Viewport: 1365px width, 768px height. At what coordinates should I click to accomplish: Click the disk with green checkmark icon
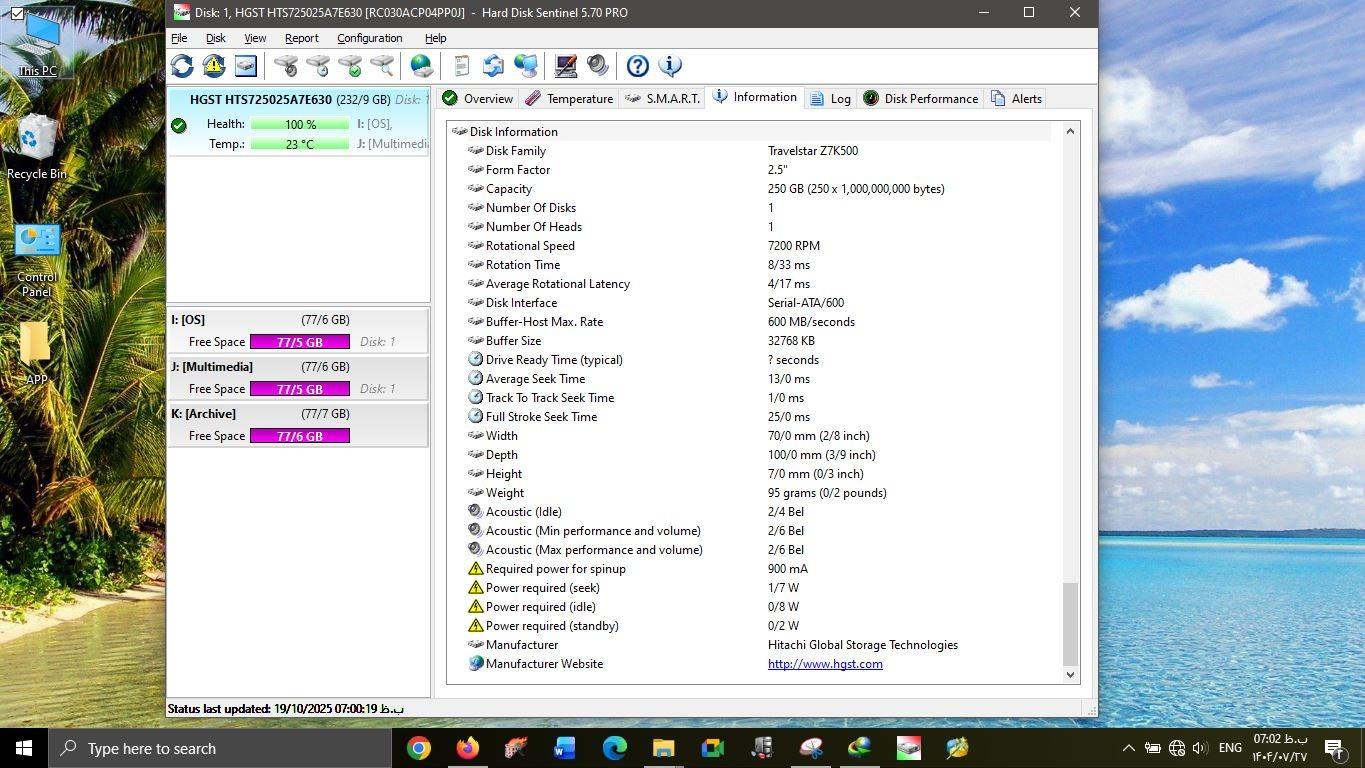(350, 66)
